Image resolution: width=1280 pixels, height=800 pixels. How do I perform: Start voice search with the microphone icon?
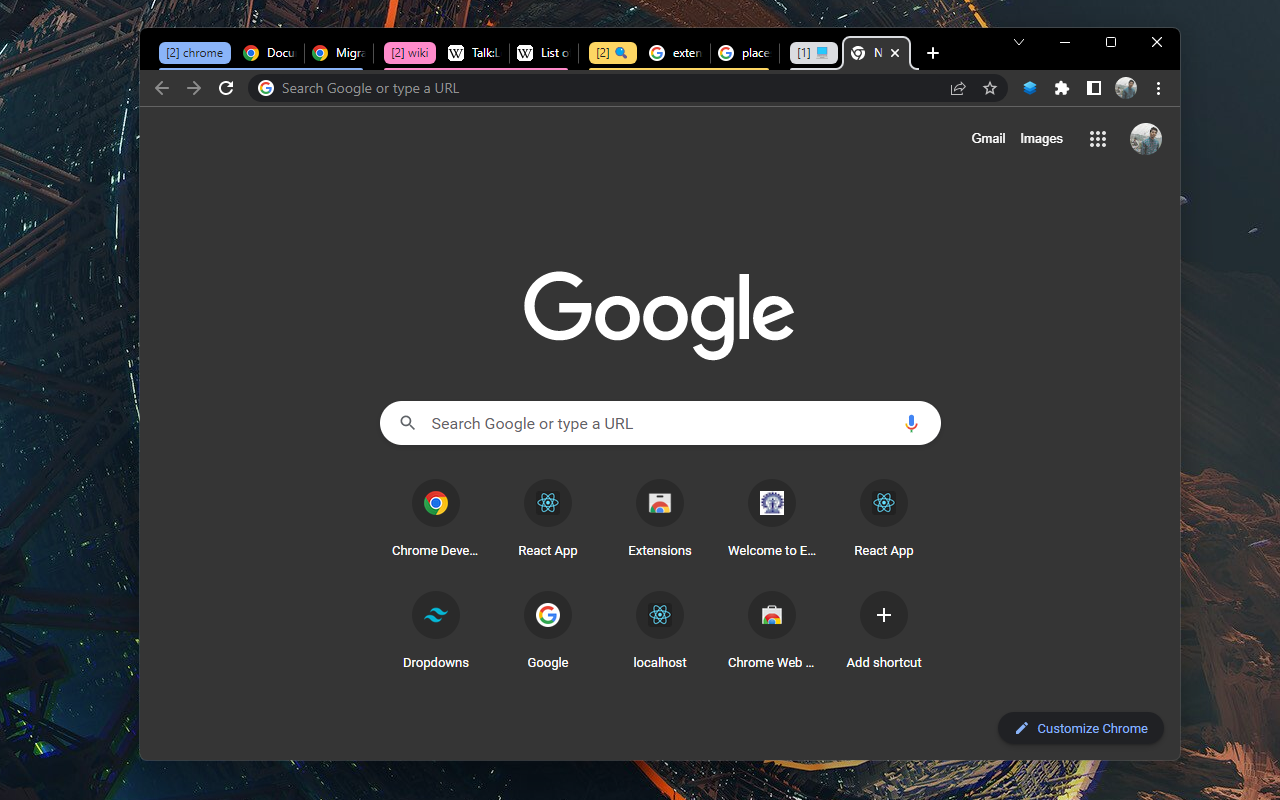pos(910,423)
